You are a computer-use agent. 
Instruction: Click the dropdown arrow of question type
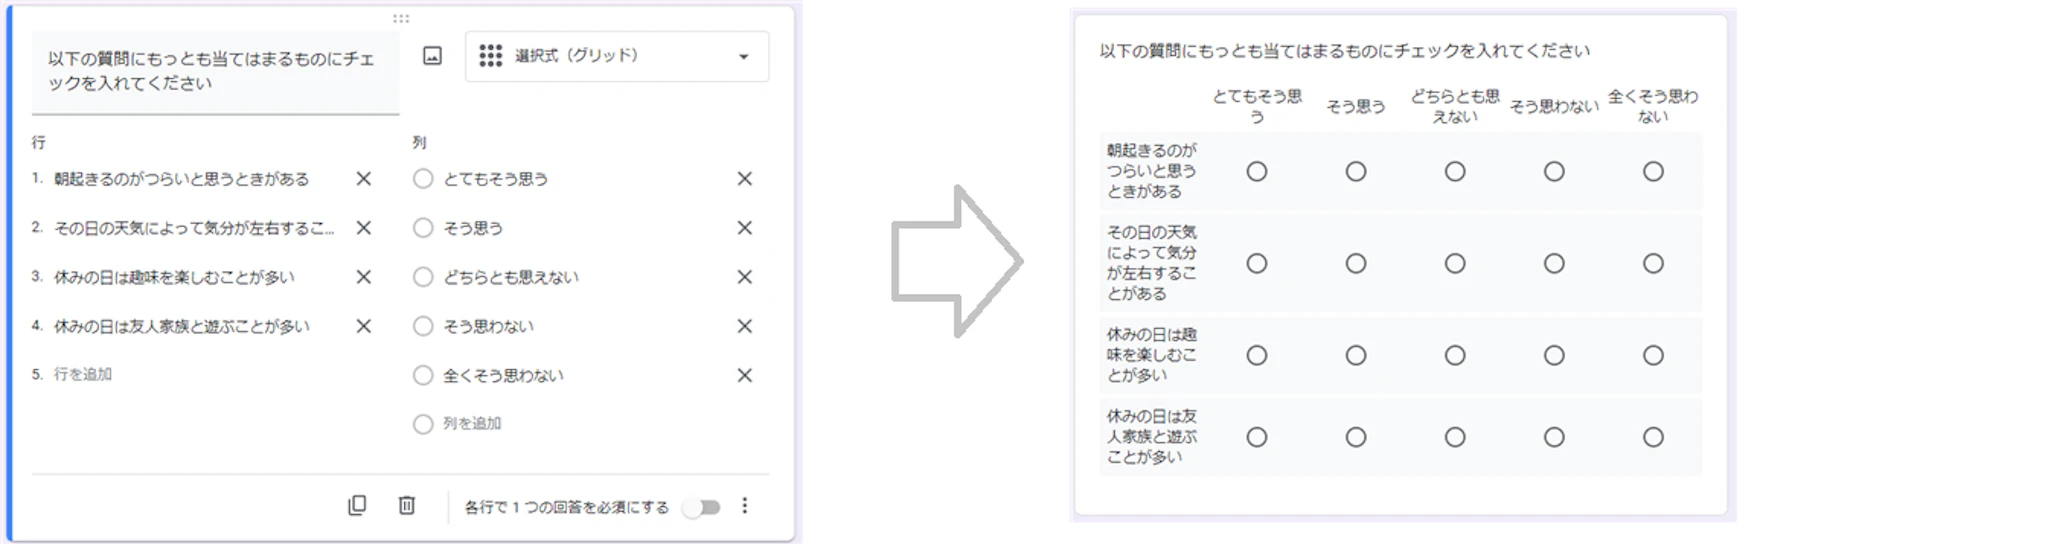click(743, 57)
